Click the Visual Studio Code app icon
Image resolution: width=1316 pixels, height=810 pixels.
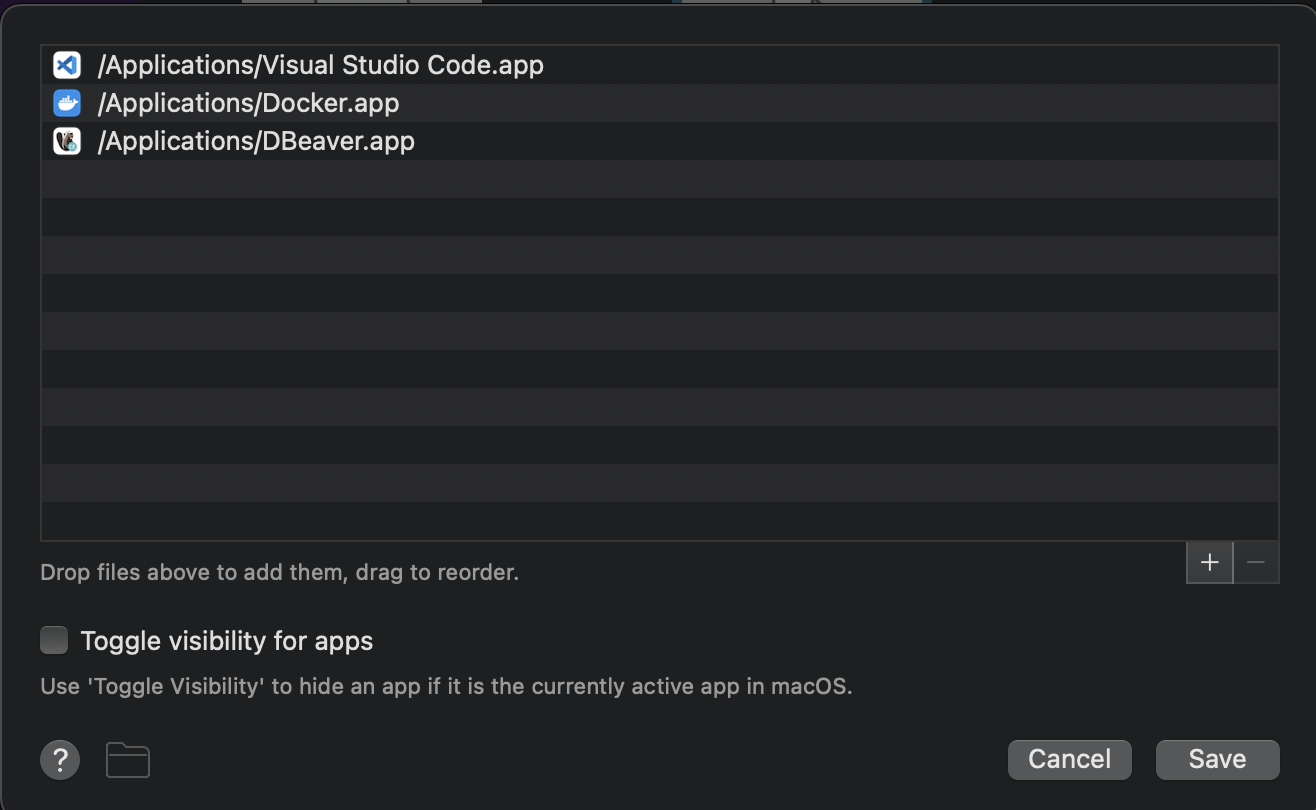[67, 66]
